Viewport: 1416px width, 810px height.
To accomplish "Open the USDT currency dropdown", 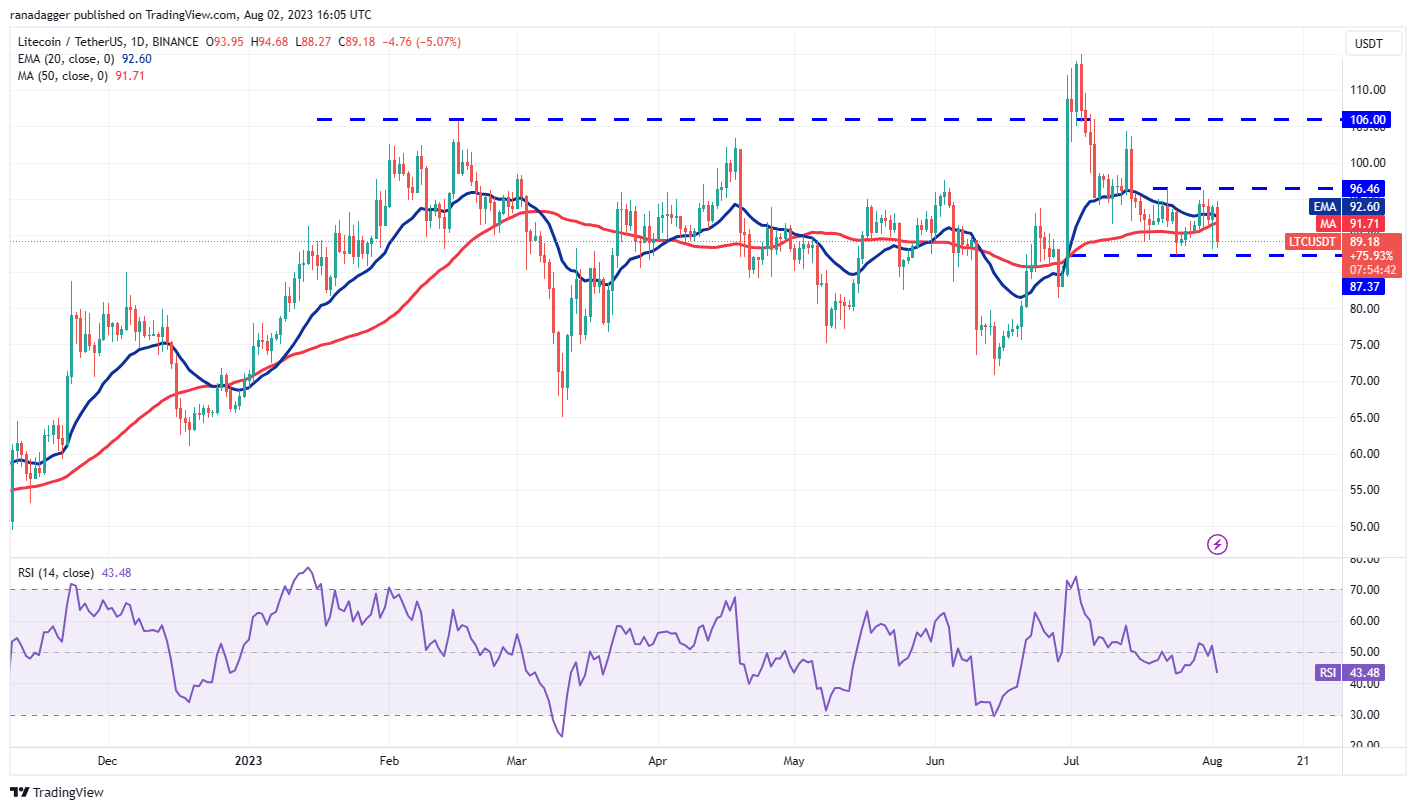I will [1371, 43].
